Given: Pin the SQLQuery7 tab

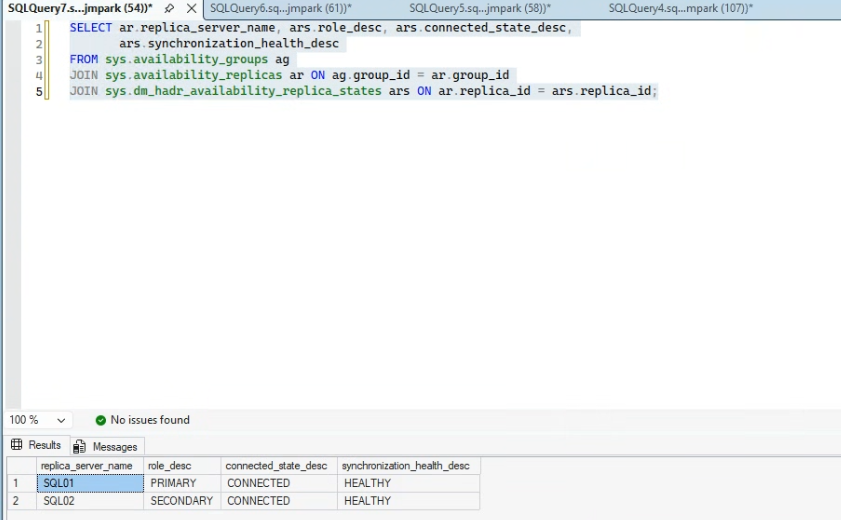Looking at the screenshot, I should 169,8.
